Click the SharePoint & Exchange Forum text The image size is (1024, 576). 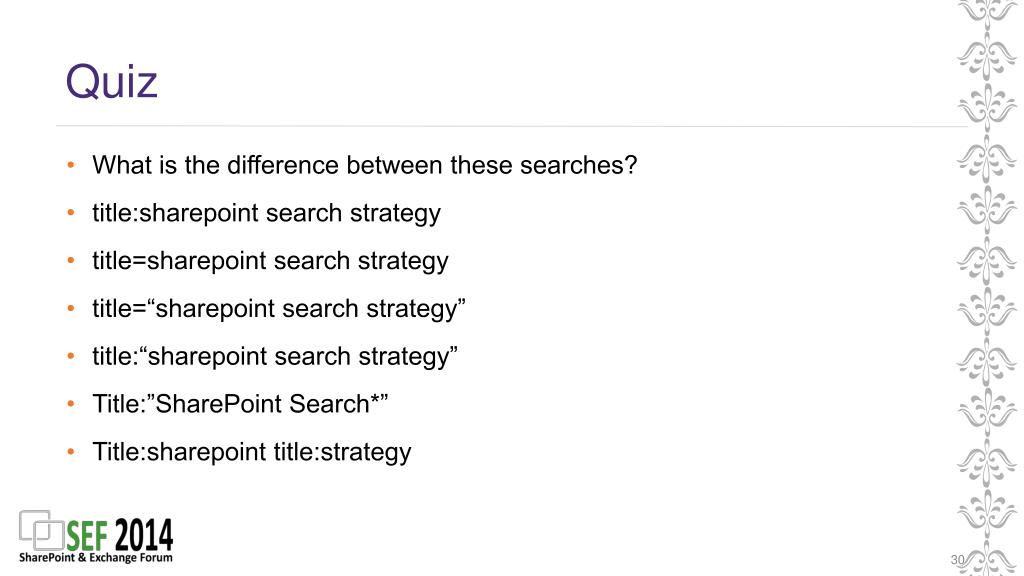tap(96, 558)
